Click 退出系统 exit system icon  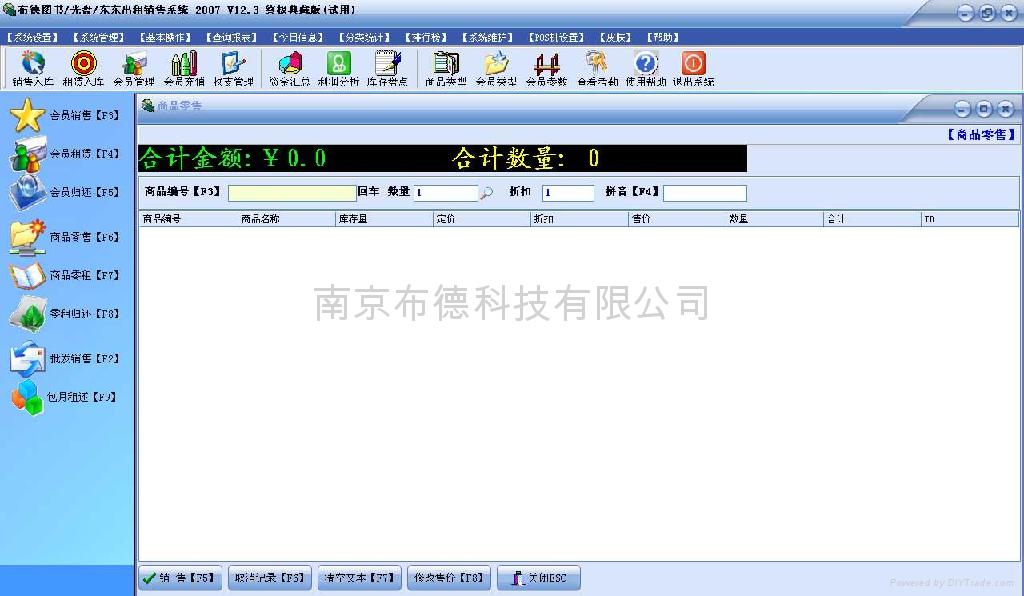tap(694, 69)
